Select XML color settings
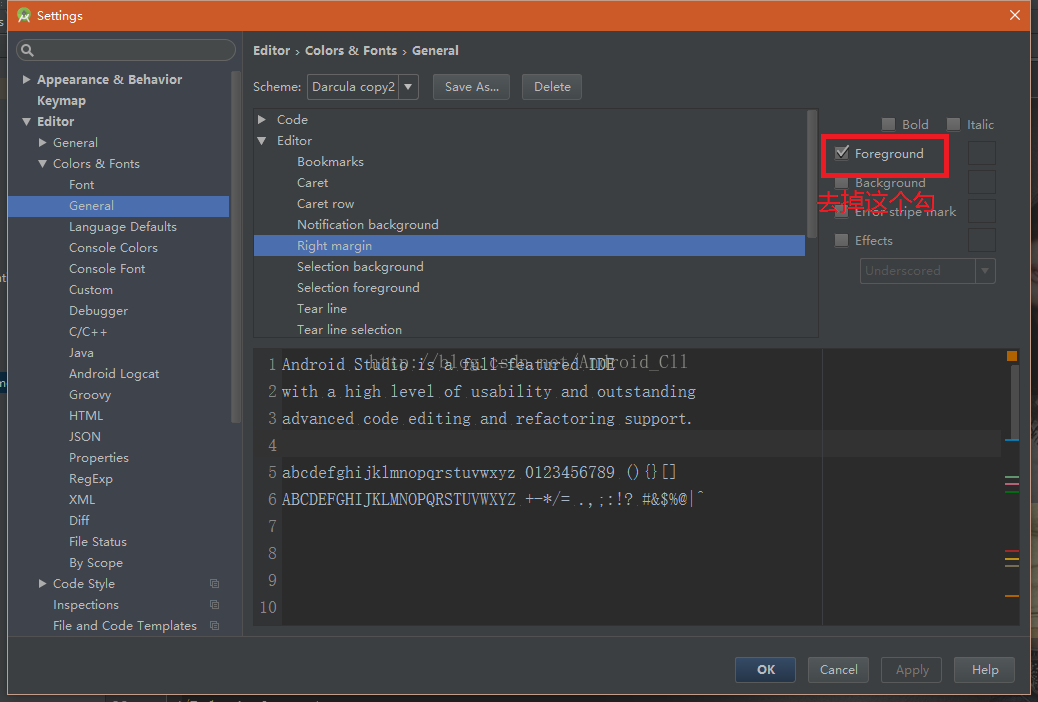1038x702 pixels. (x=81, y=500)
